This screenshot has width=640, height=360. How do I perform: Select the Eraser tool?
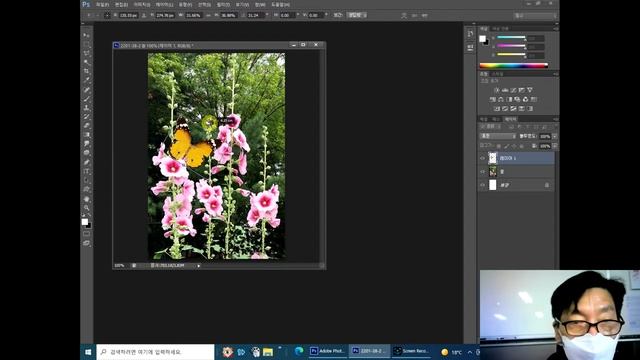click(x=87, y=126)
